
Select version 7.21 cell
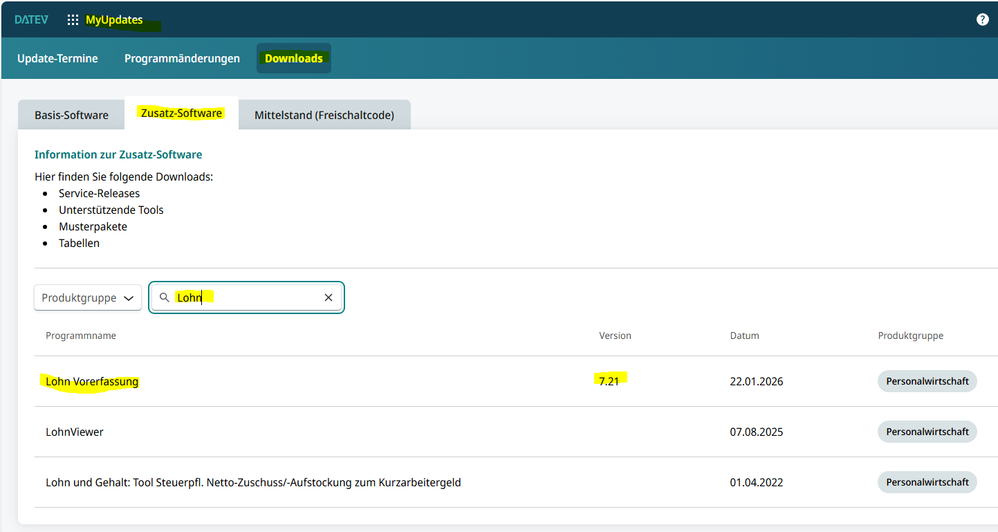[x=609, y=381]
